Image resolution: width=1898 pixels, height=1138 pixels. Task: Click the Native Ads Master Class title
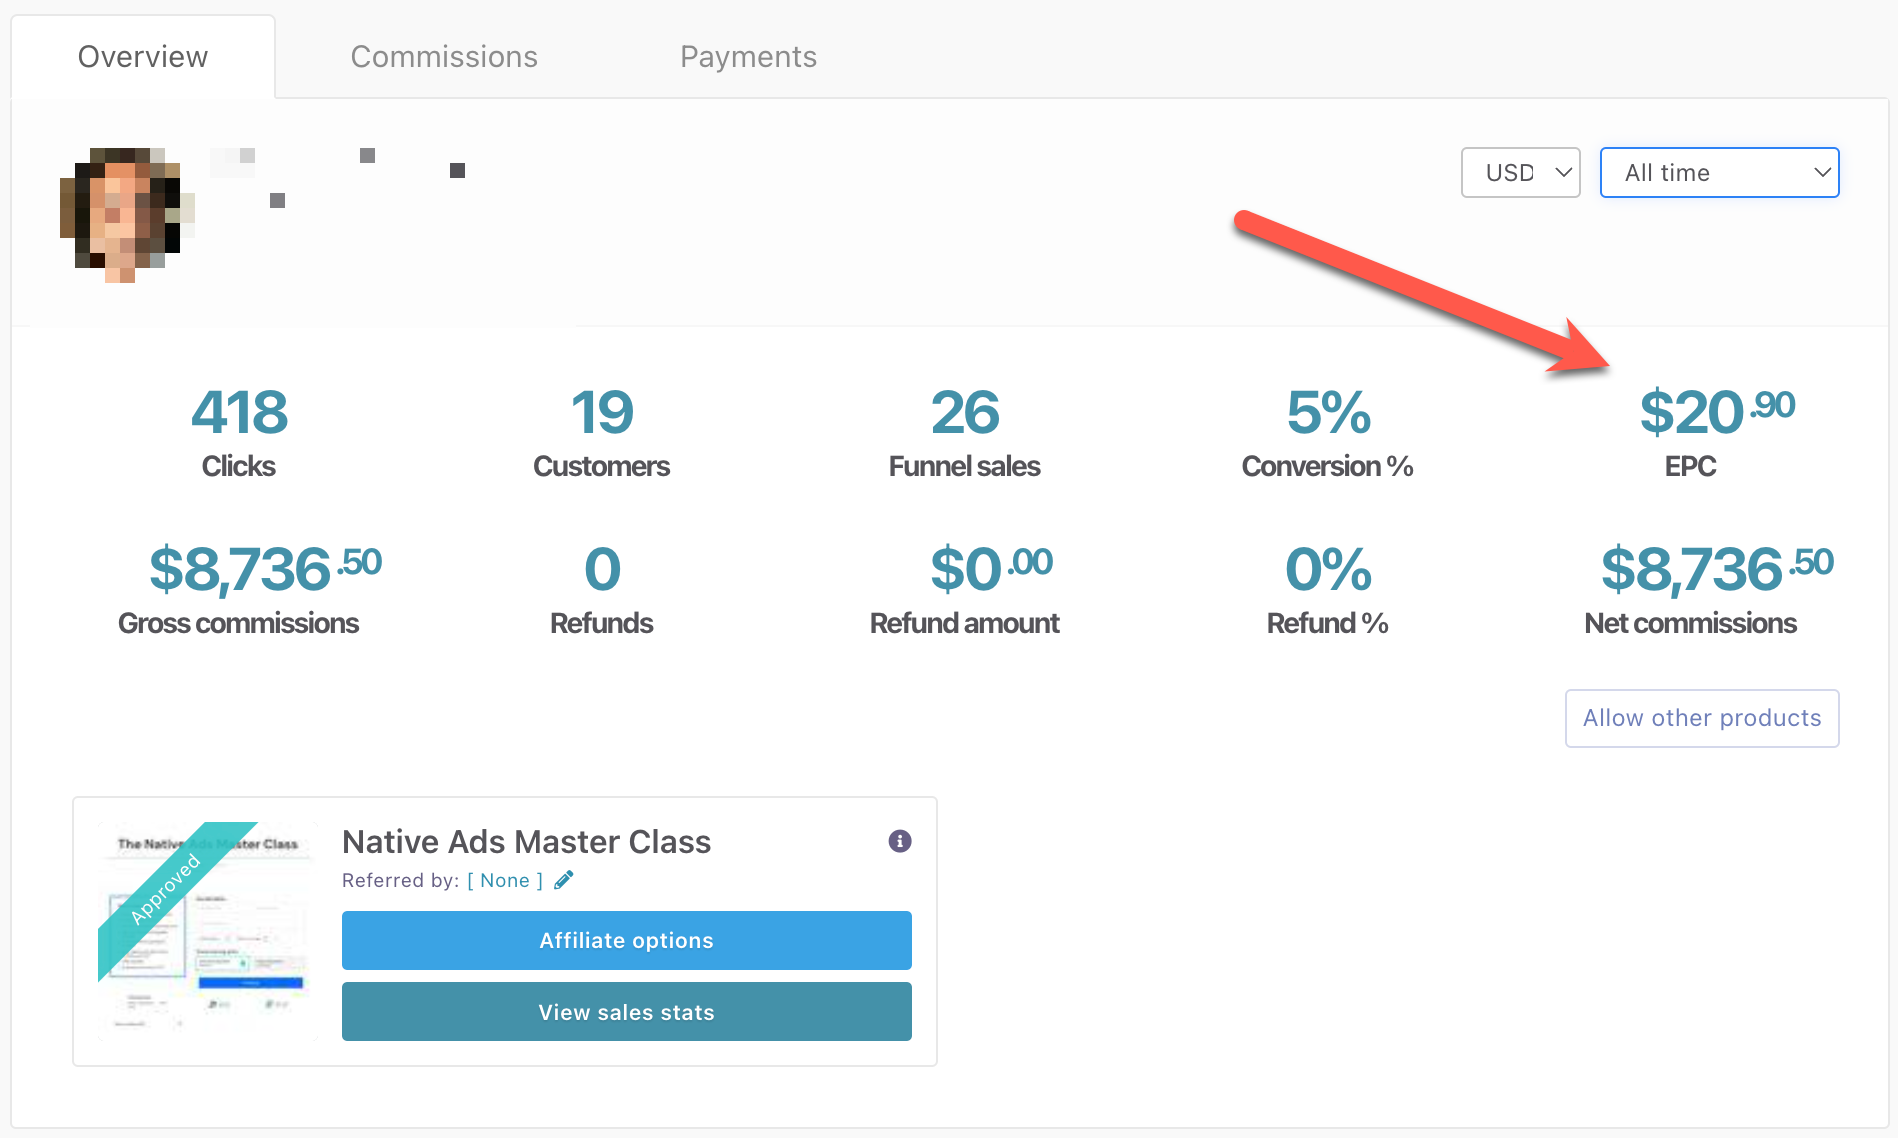click(526, 841)
